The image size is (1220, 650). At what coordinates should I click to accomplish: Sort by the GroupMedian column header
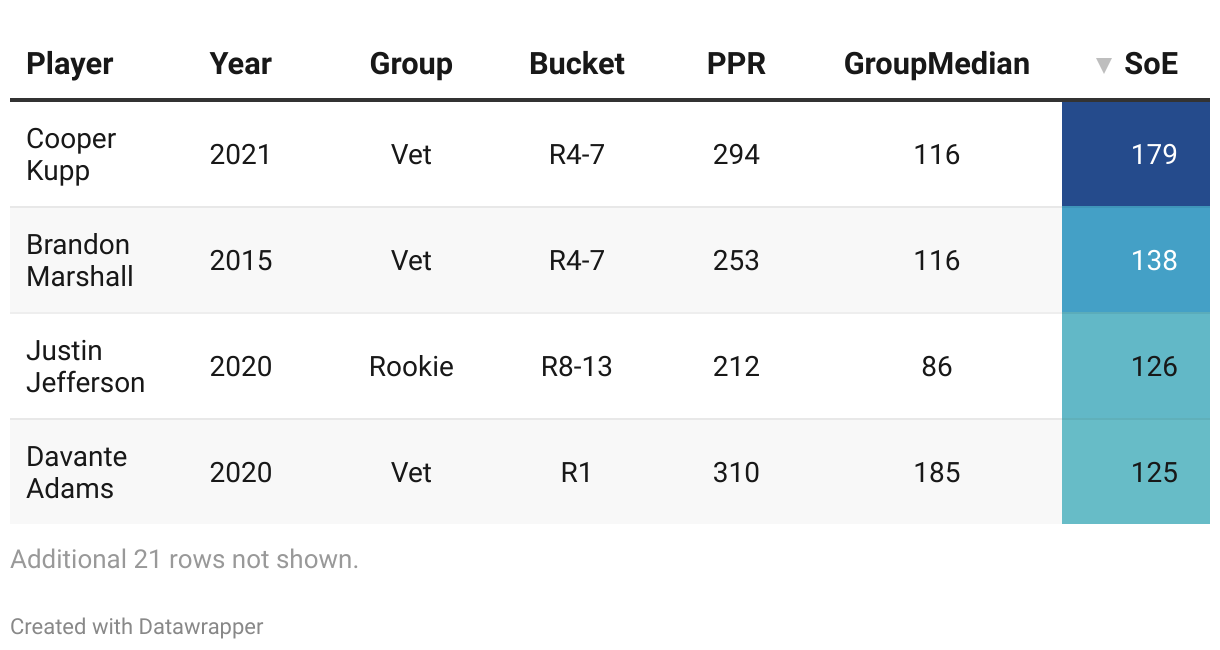pos(936,64)
